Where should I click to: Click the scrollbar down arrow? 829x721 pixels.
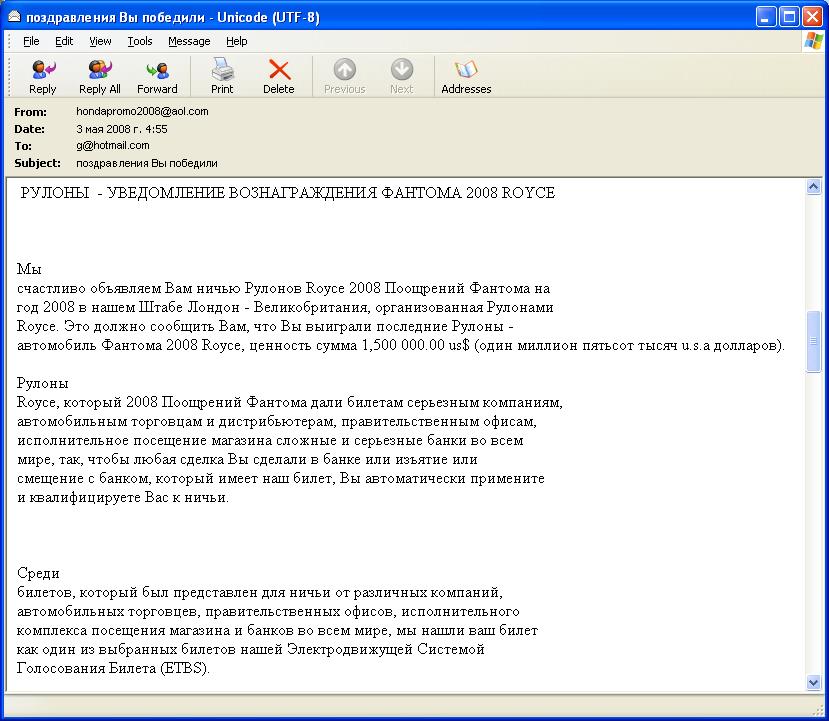pyautogui.click(x=813, y=683)
